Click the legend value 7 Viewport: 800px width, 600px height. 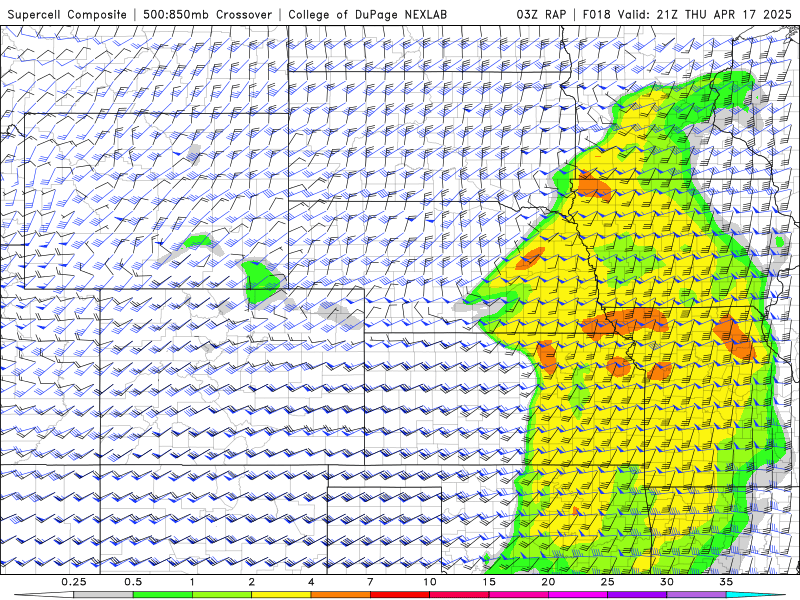[370, 582]
